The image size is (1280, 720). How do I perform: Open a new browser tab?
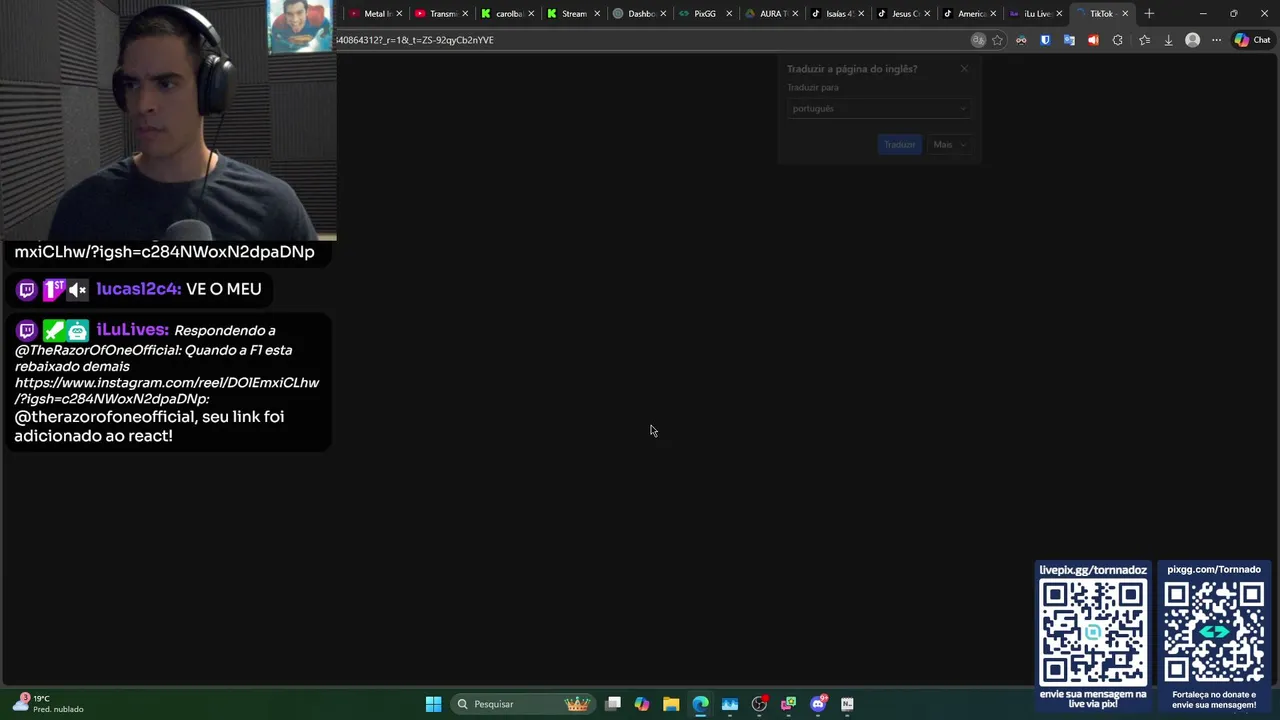click(1149, 14)
